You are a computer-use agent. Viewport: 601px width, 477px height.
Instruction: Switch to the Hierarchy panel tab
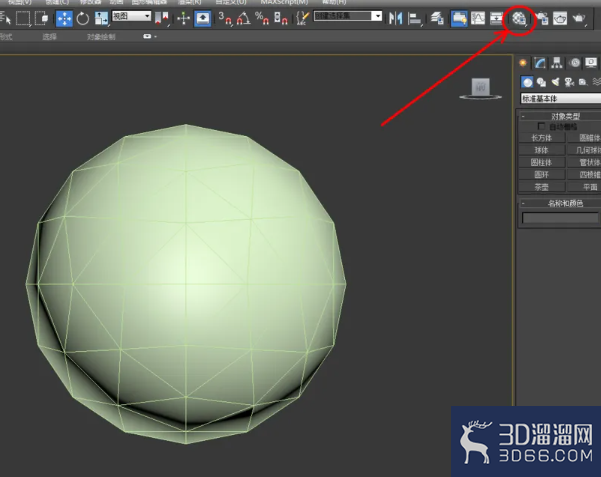[x=557, y=63]
